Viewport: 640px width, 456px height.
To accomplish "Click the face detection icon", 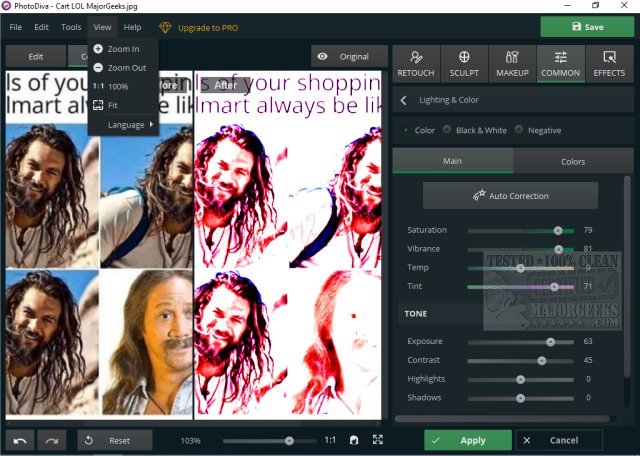I will (353, 440).
